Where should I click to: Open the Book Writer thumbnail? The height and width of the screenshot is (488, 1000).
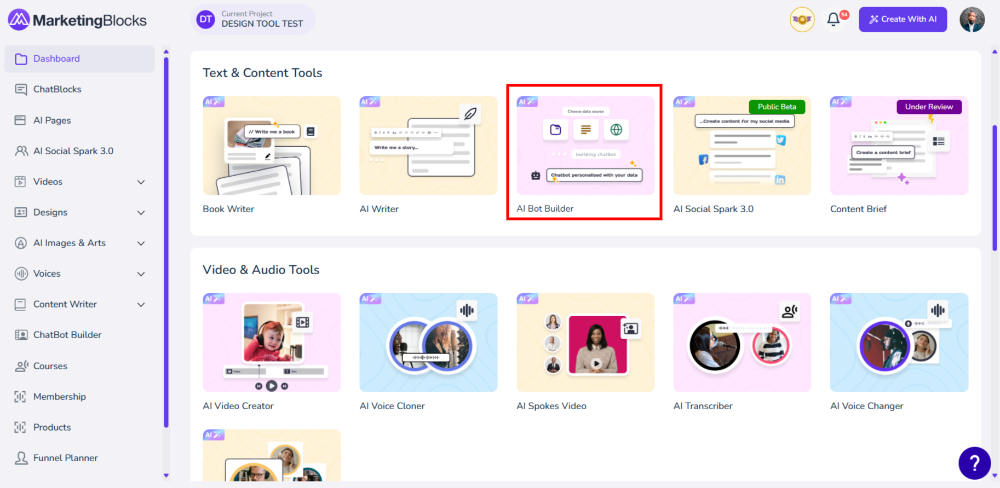coord(272,145)
